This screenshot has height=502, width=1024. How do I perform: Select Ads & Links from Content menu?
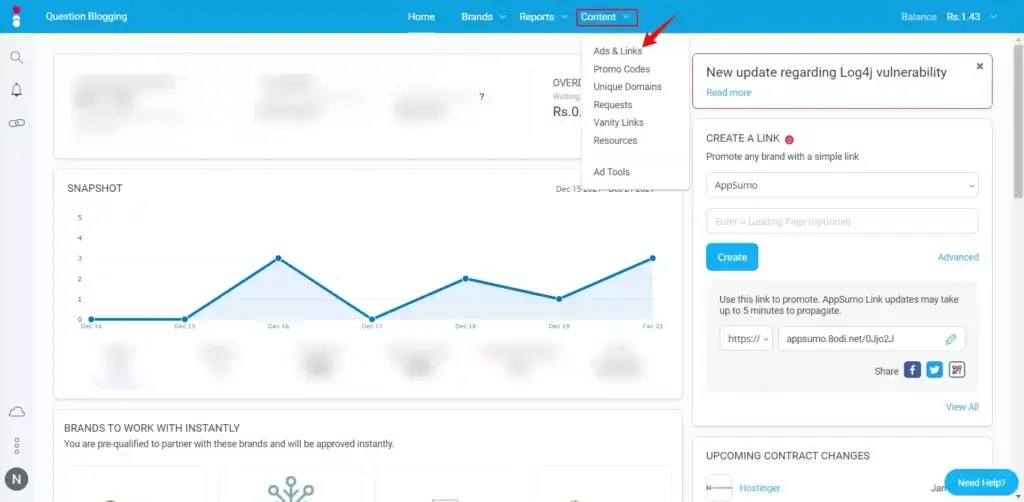pos(617,51)
